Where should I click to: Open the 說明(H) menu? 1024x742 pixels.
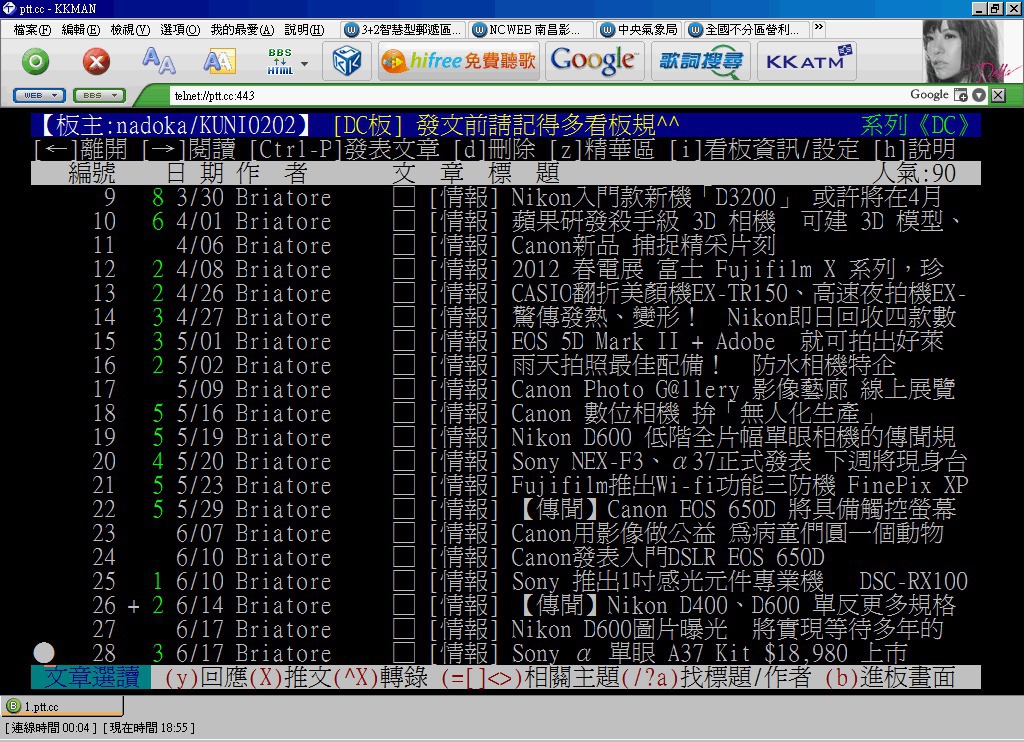coord(304,30)
